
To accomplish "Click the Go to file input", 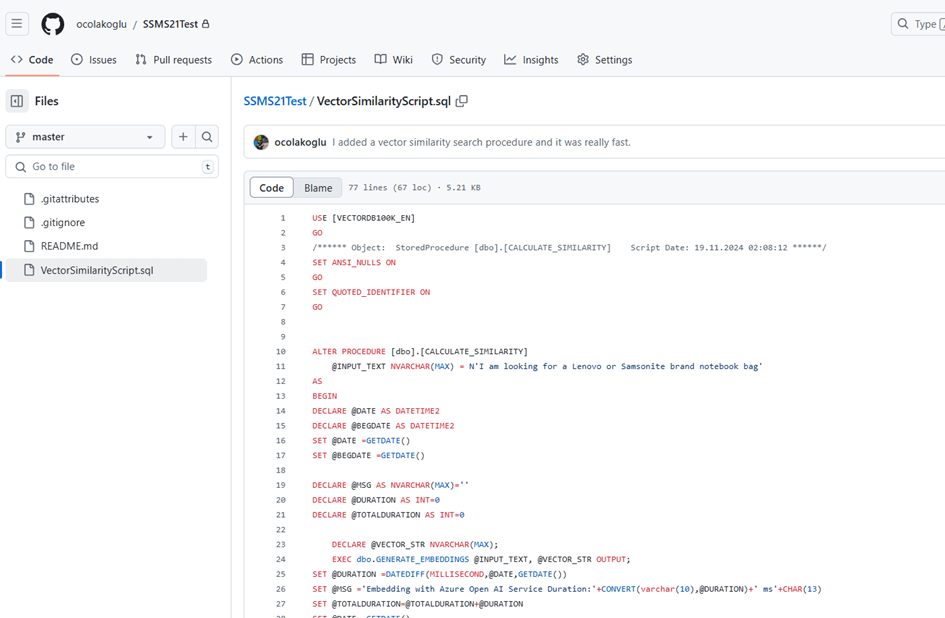I will 112,167.
